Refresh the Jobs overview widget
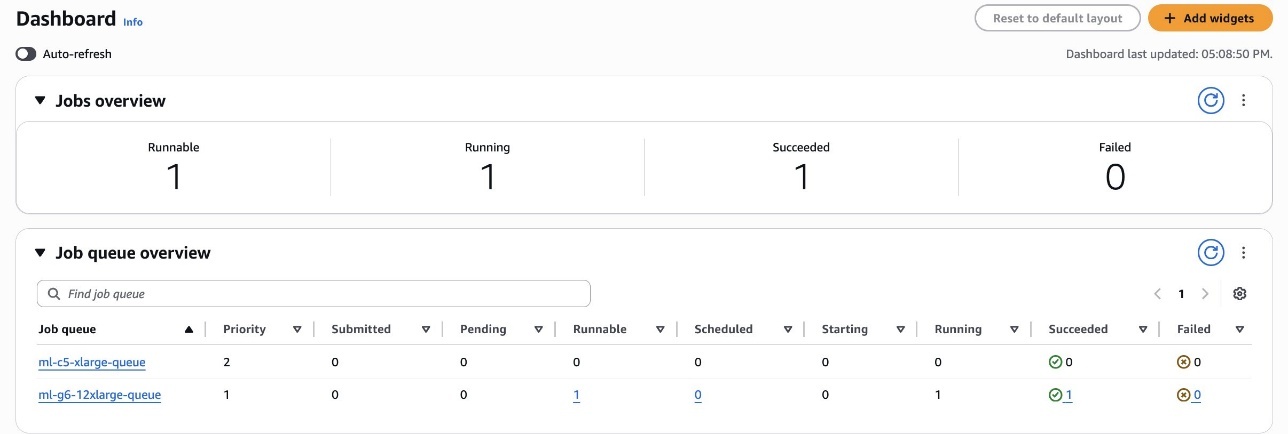The width and height of the screenshot is (1288, 434). point(1210,100)
